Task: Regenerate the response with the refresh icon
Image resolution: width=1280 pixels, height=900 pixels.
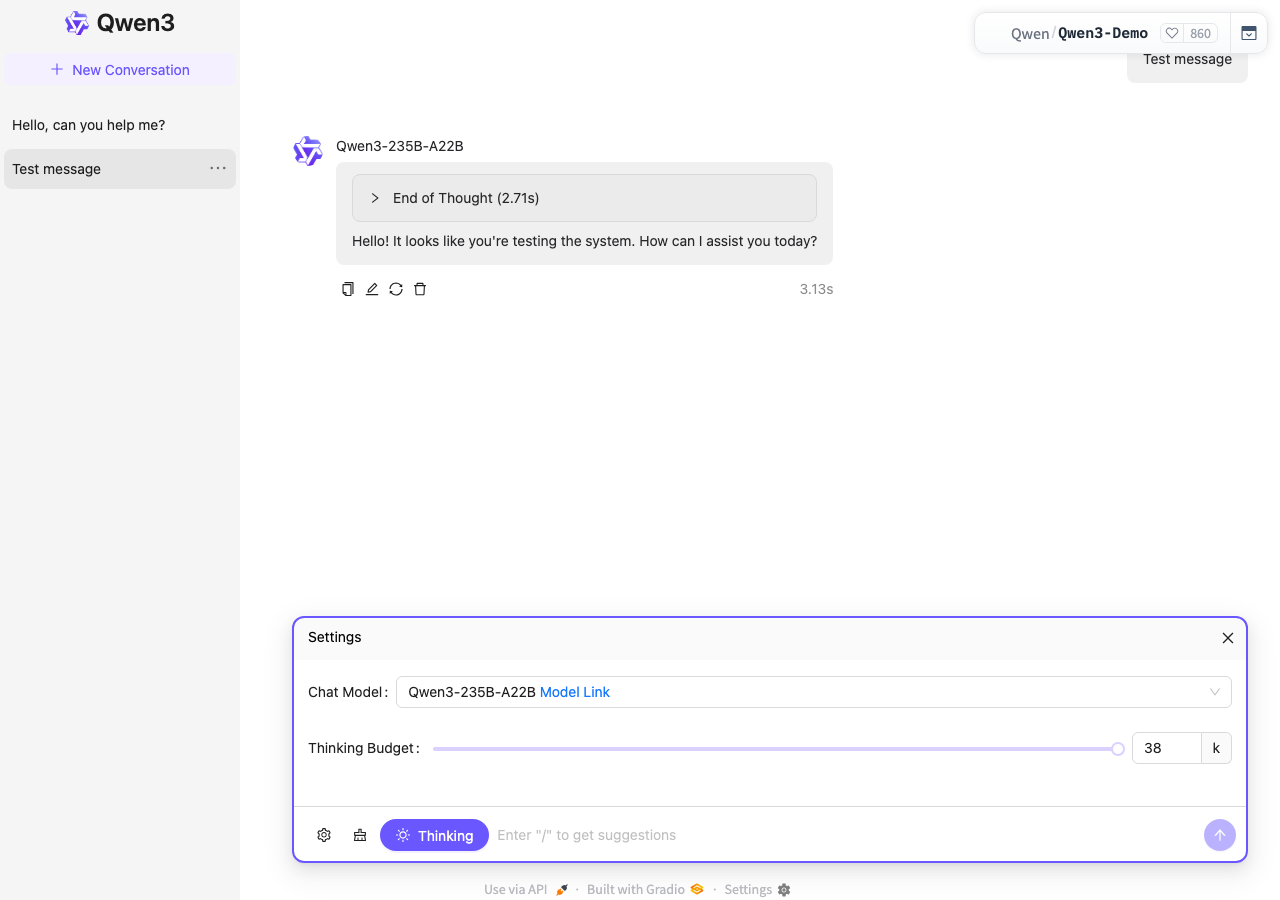Action: click(396, 289)
